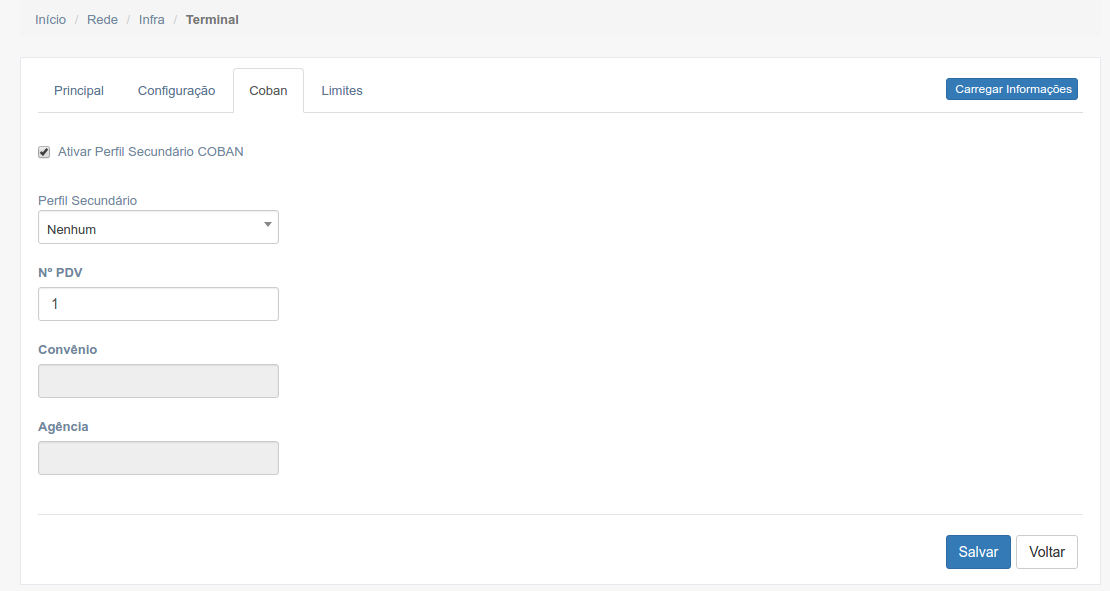The height and width of the screenshot is (591, 1110).
Task: Select the Coban tab
Action: click(x=268, y=91)
